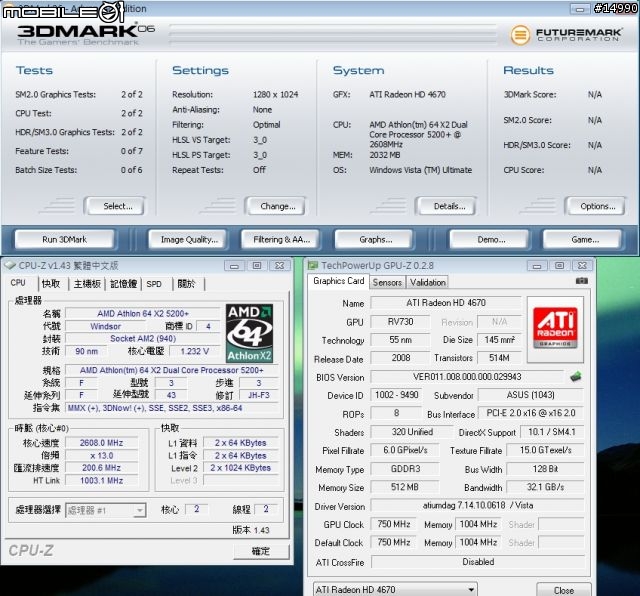
Task: Click the multiplier value x 13.0
Action: 102,455
